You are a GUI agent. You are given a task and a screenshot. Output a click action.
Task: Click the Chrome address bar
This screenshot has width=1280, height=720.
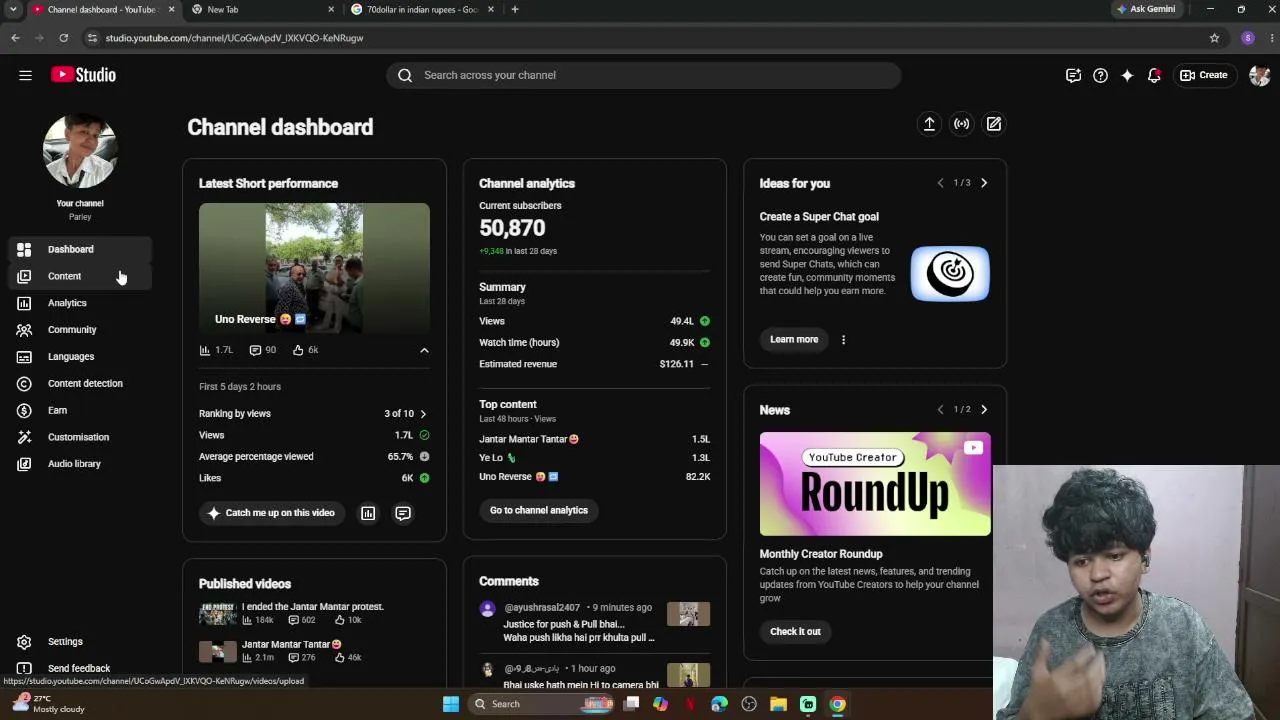pos(640,38)
